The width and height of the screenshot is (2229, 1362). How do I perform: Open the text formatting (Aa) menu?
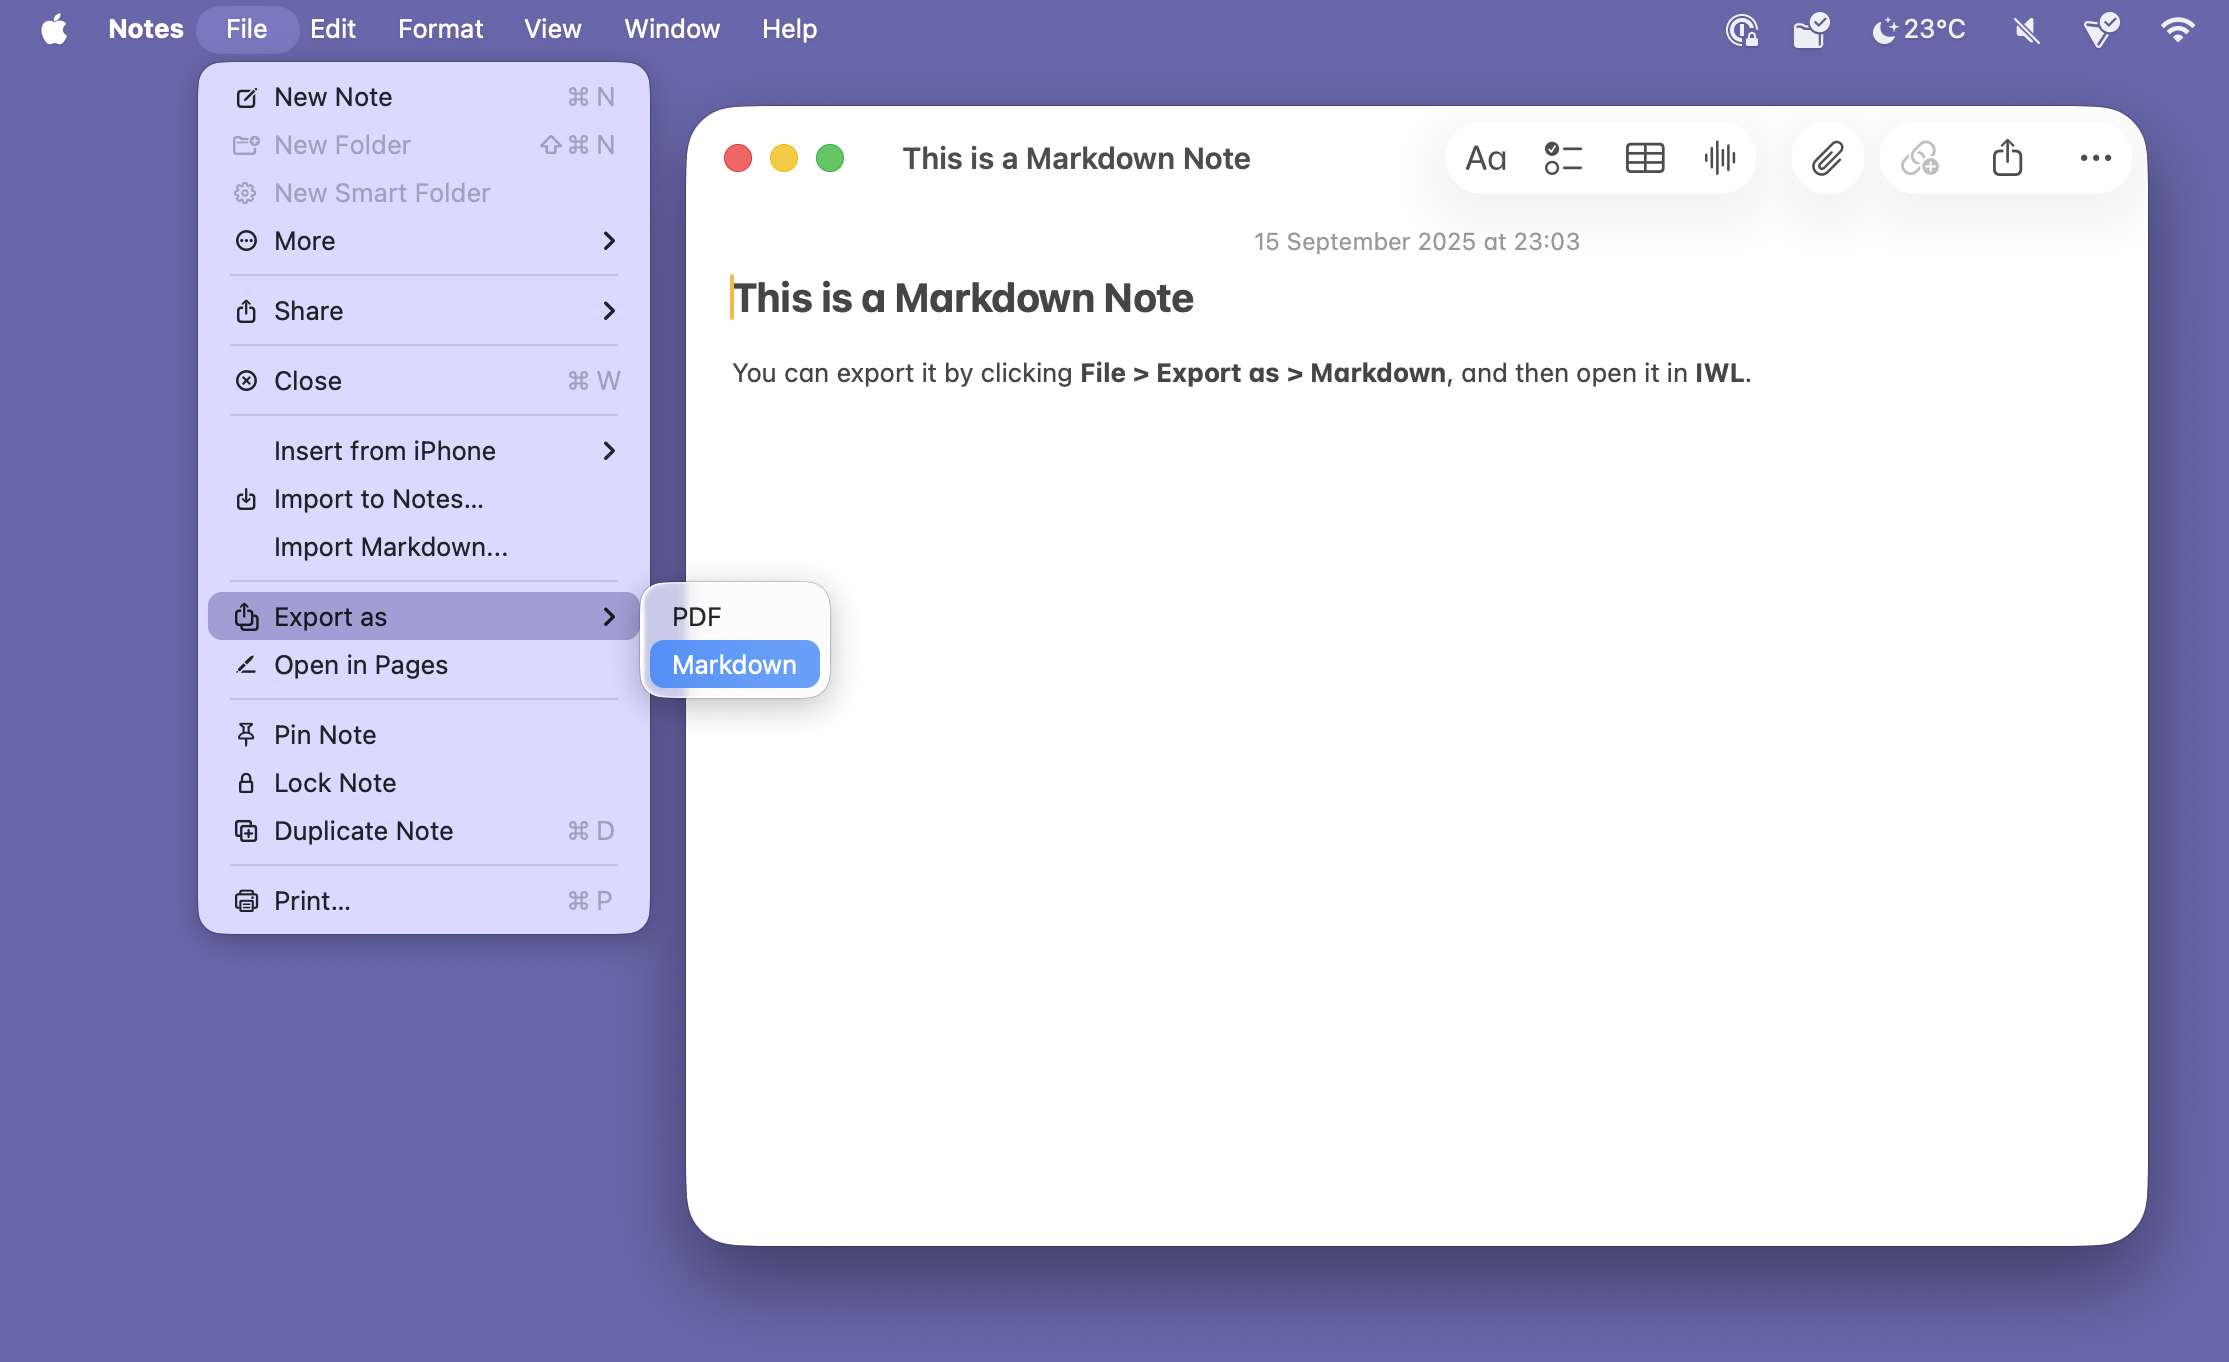[1484, 158]
